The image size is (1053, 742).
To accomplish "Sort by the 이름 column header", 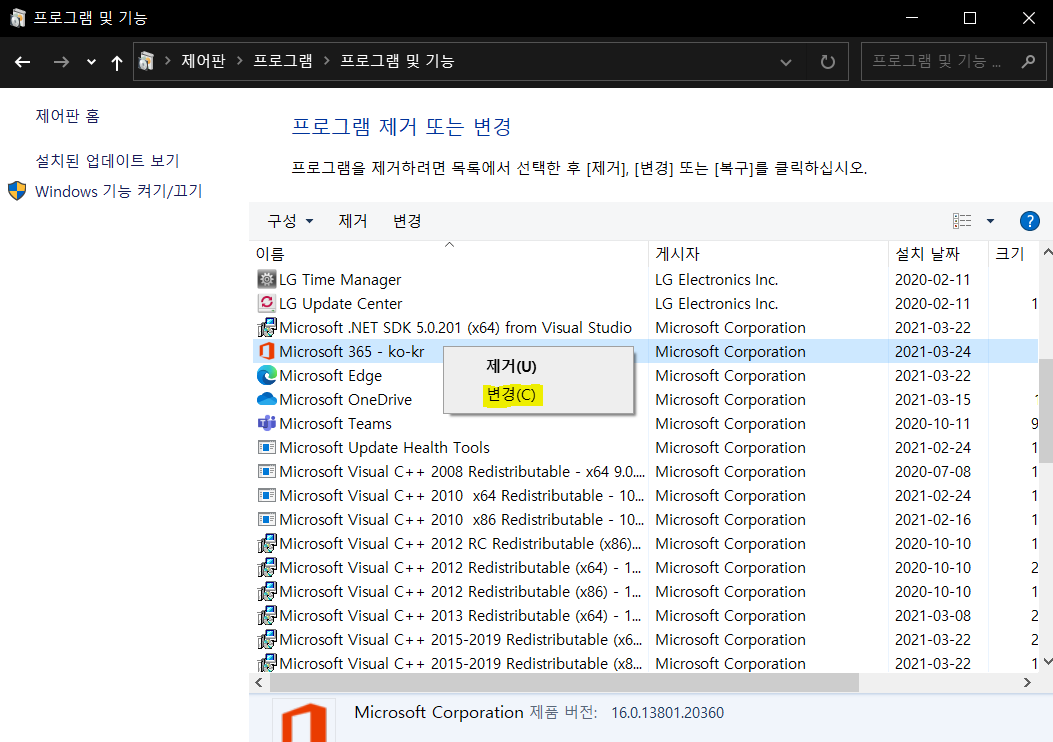I will pos(449,254).
